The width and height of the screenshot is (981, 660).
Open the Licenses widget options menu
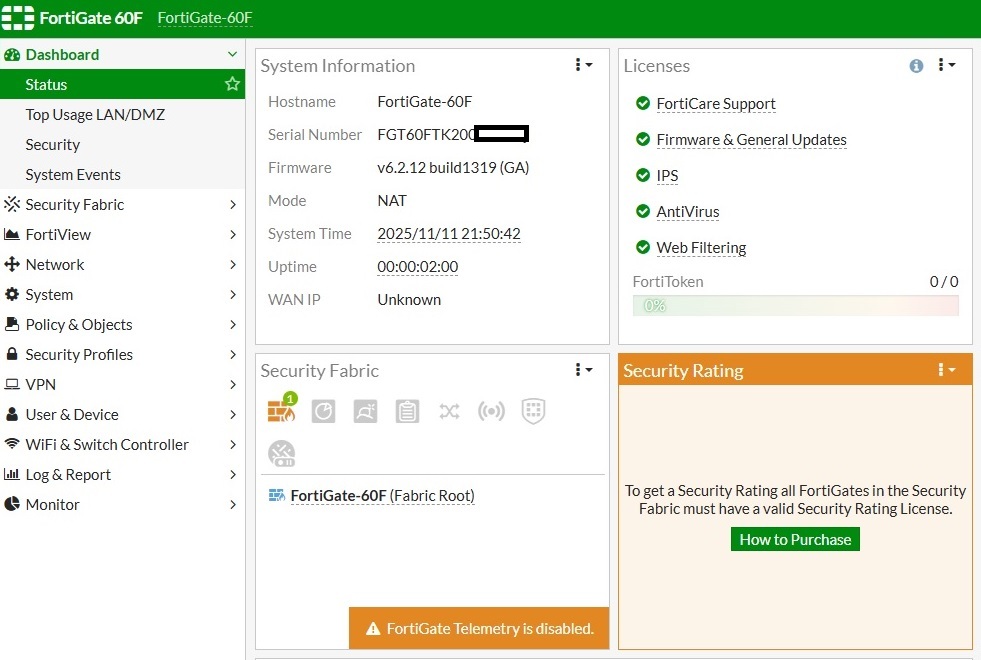946,65
